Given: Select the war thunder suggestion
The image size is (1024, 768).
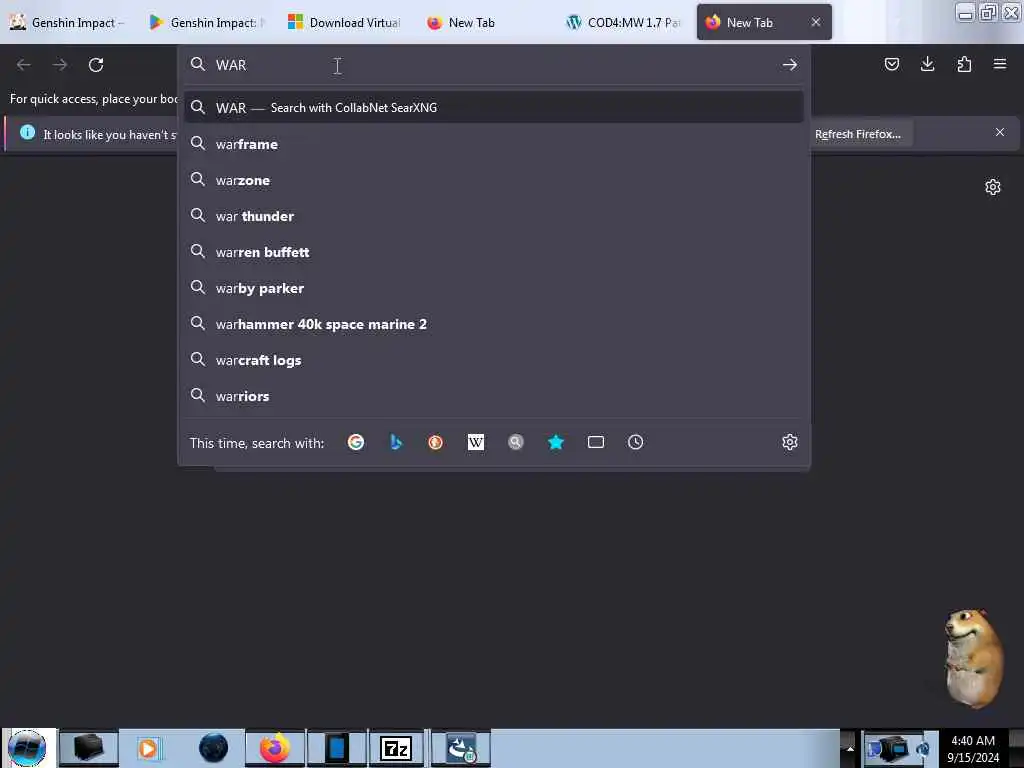Looking at the screenshot, I should click(x=493, y=216).
